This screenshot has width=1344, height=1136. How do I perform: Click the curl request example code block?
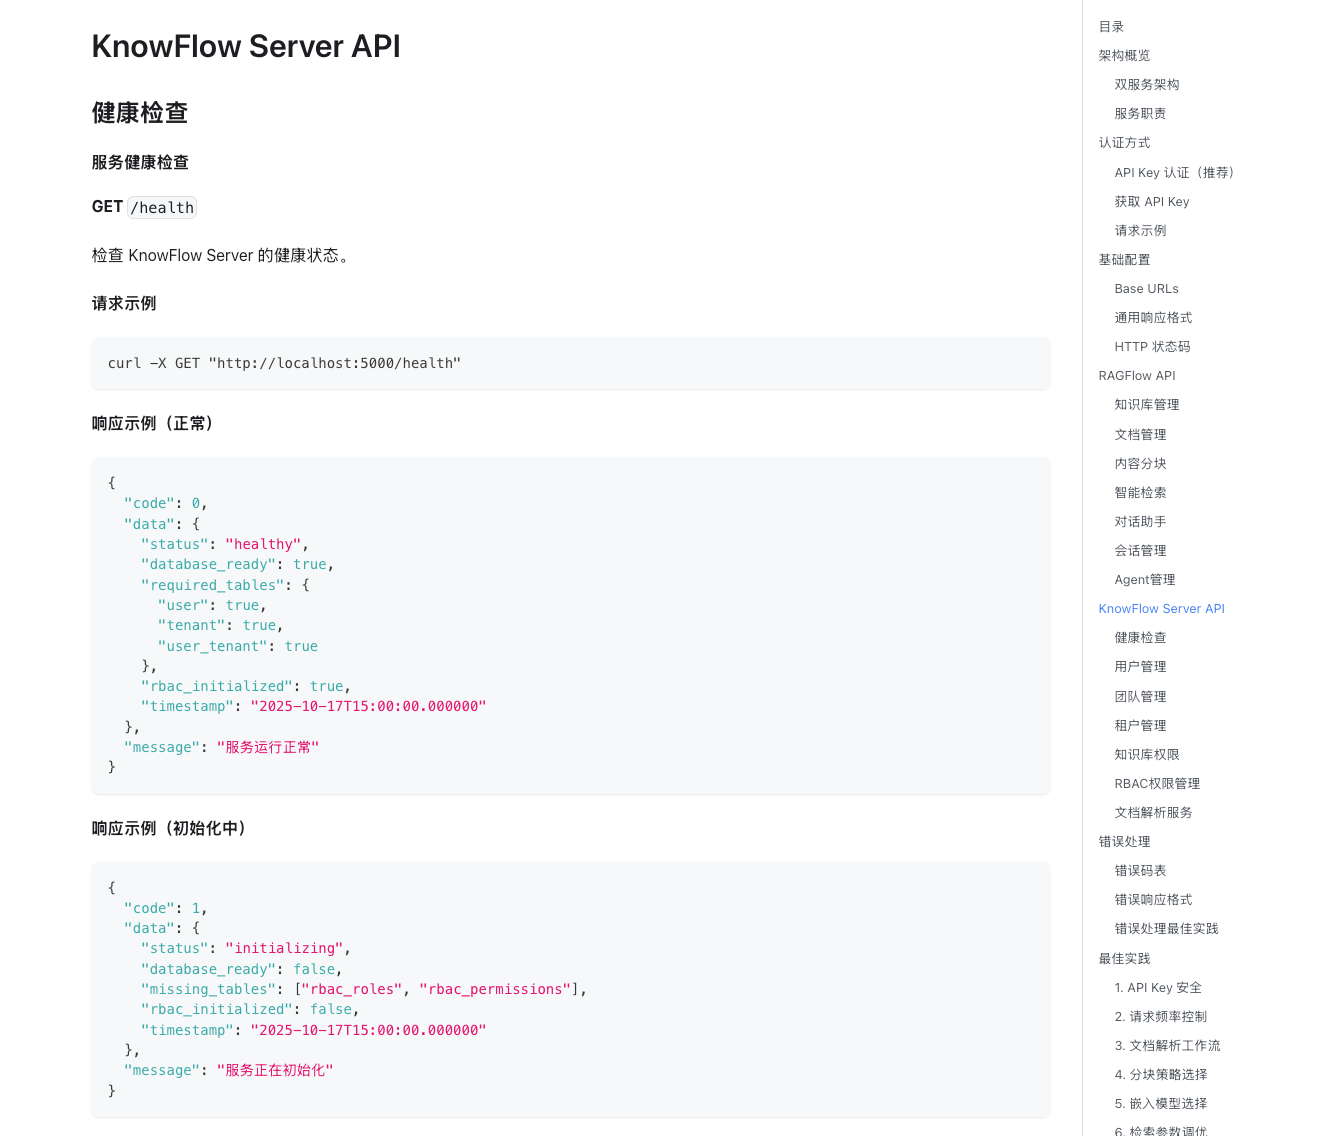pyautogui.click(x=570, y=364)
